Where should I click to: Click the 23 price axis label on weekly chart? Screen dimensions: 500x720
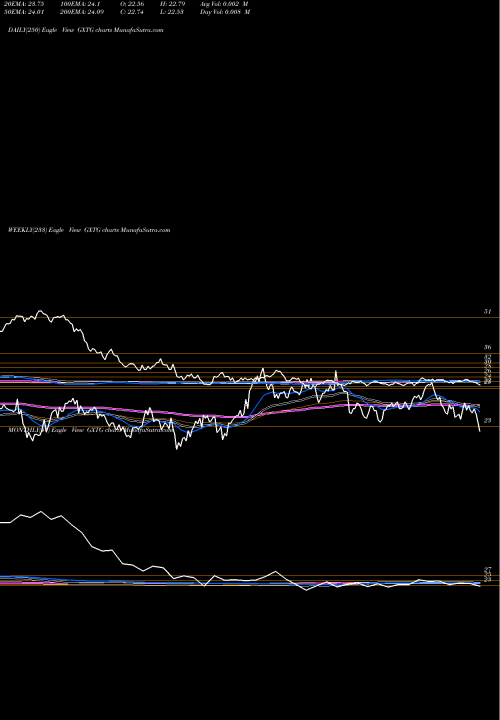pyautogui.click(x=488, y=421)
